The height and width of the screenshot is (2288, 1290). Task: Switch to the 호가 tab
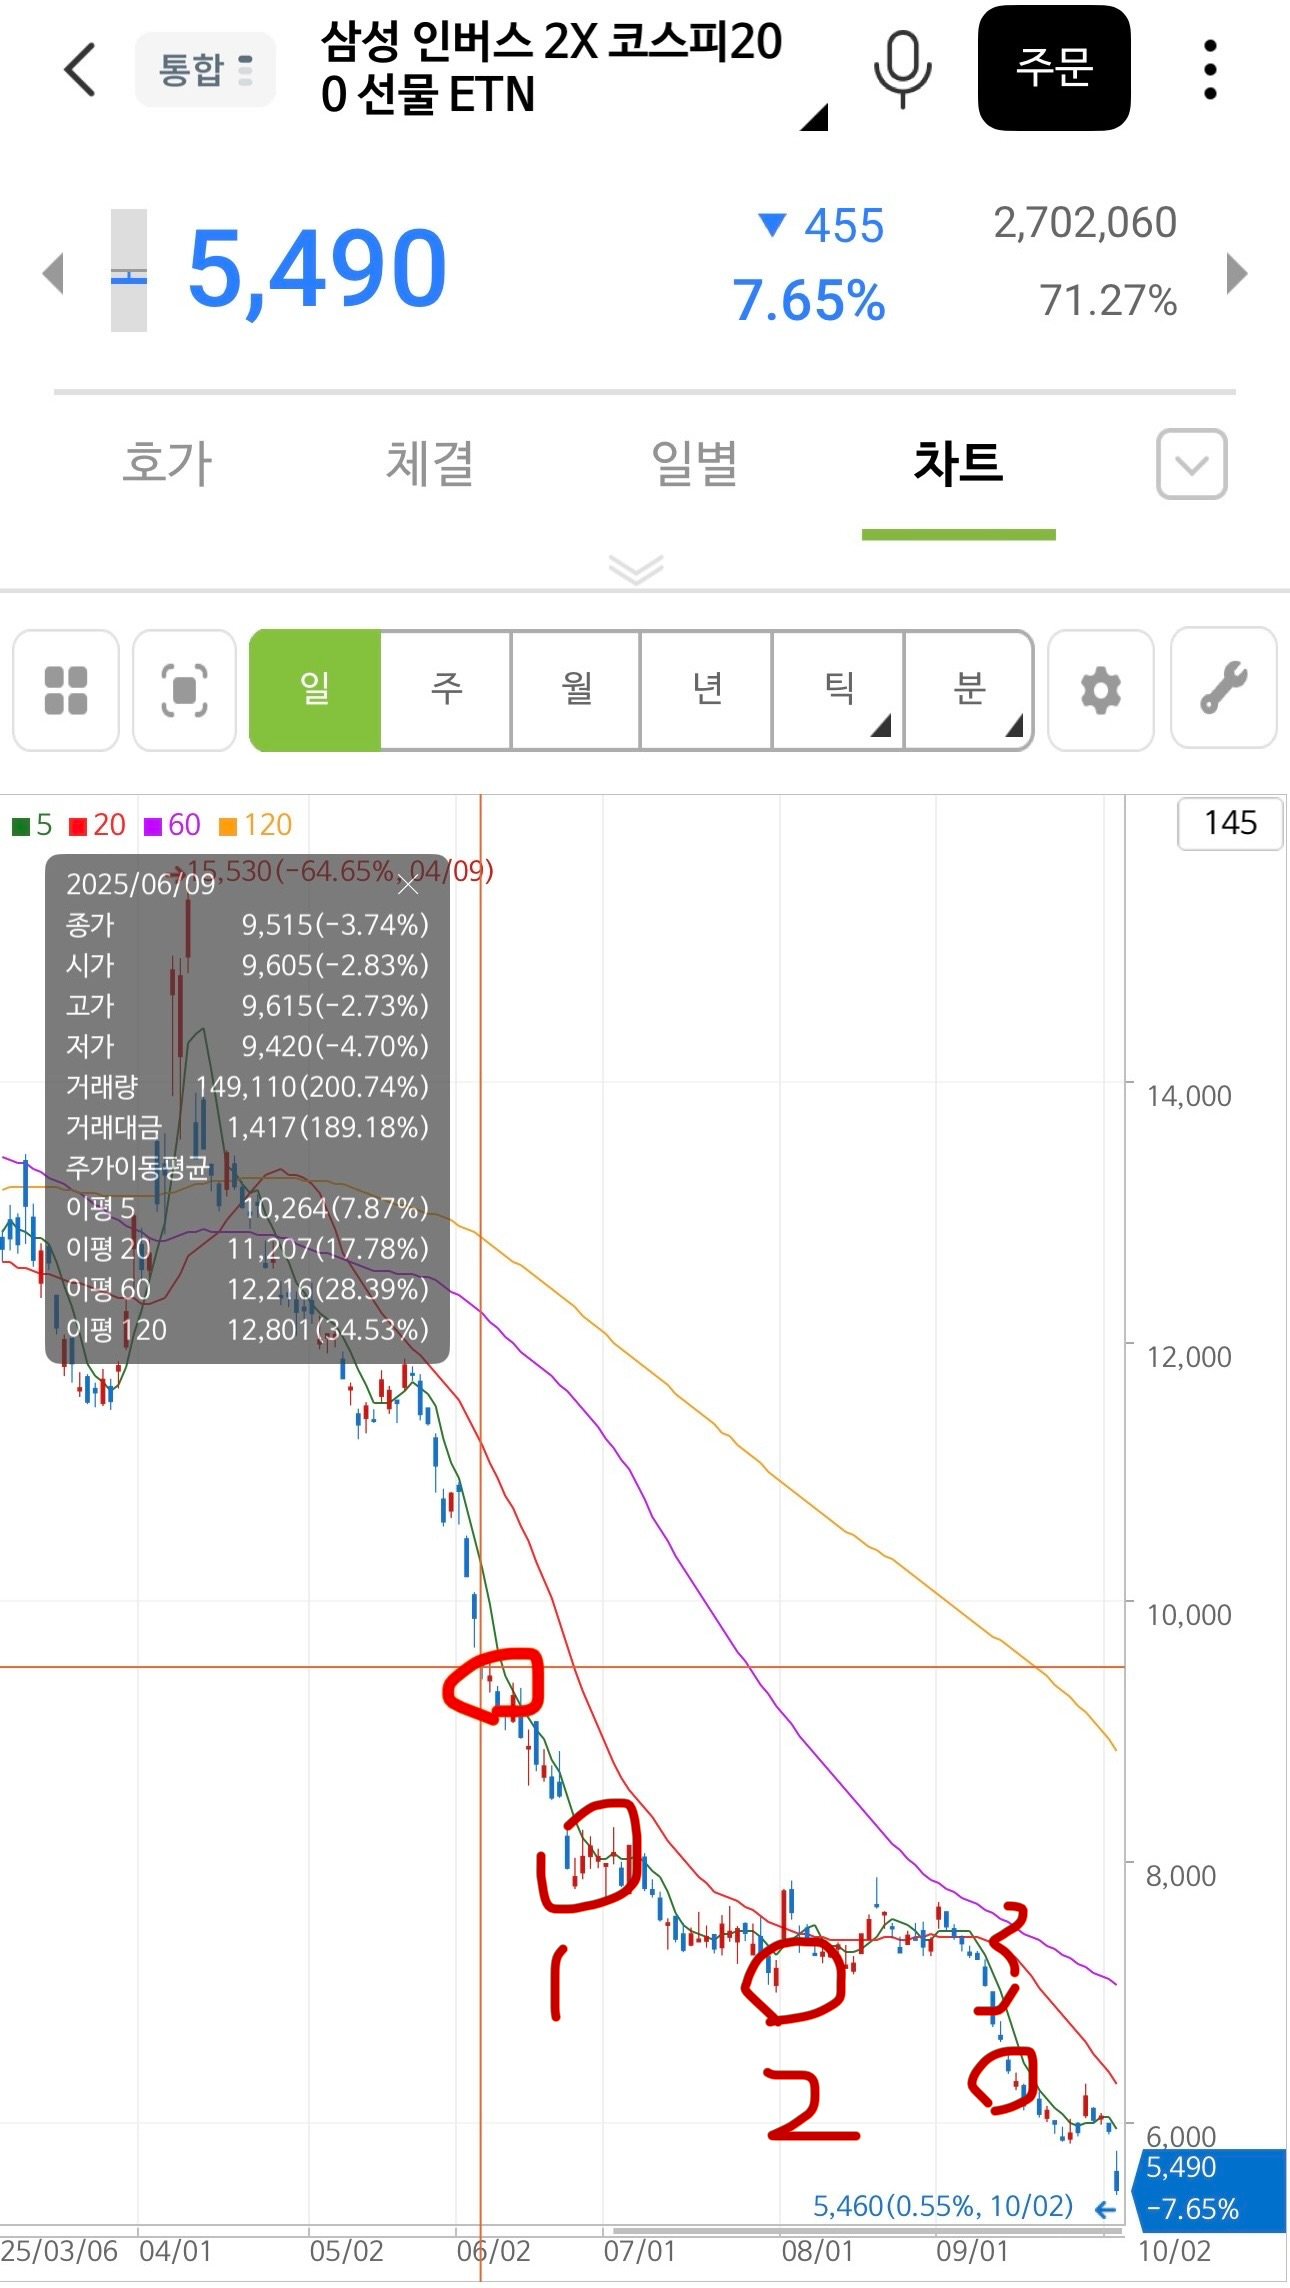(167, 464)
